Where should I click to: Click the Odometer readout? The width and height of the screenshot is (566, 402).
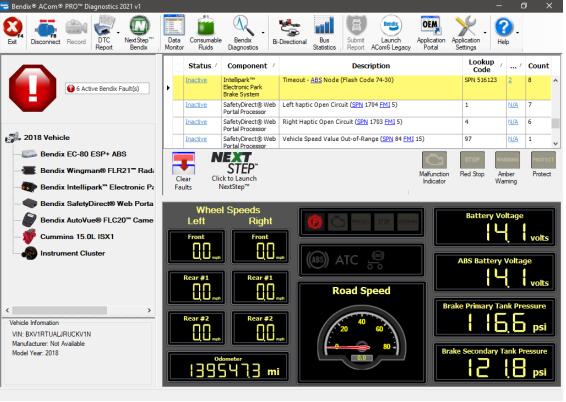point(228,367)
